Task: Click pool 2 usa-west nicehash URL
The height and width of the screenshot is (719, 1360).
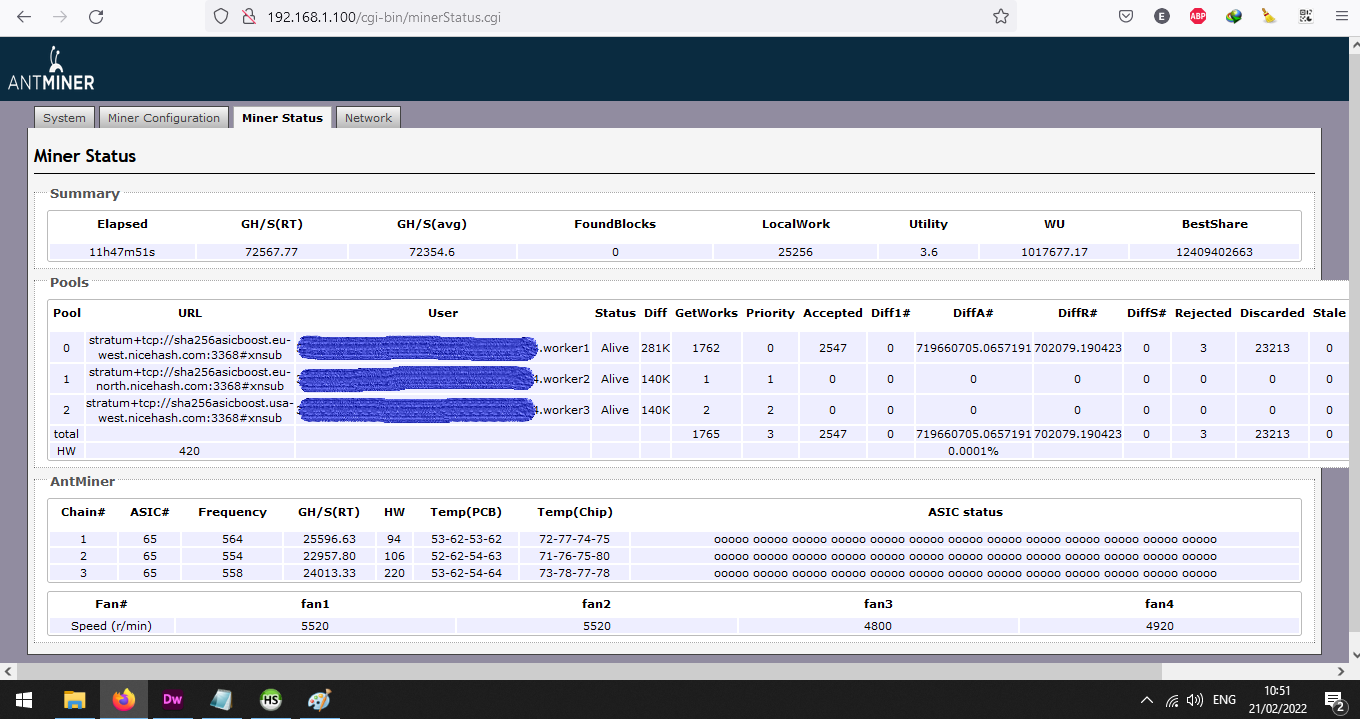Action: coord(189,410)
